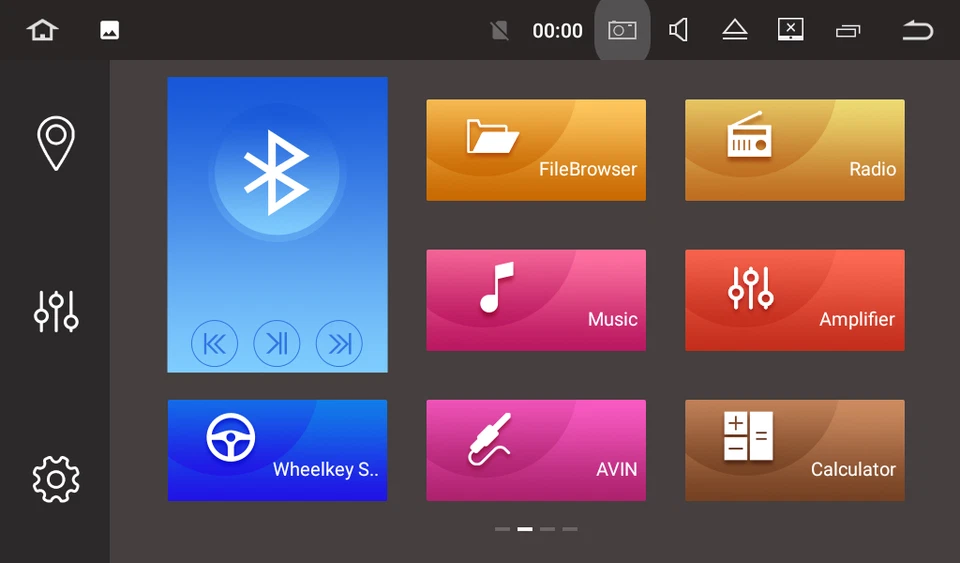The image size is (960, 563).
Task: Skip to next Bluetooth track
Action: [x=339, y=343]
